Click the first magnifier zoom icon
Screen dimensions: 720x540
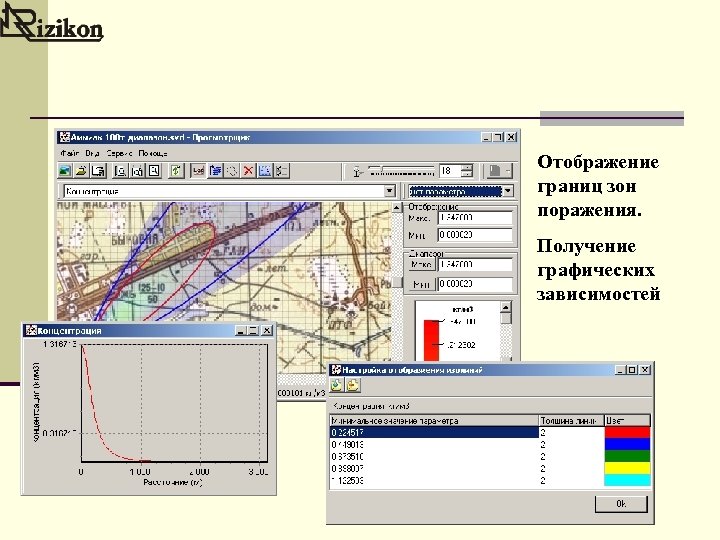120,171
